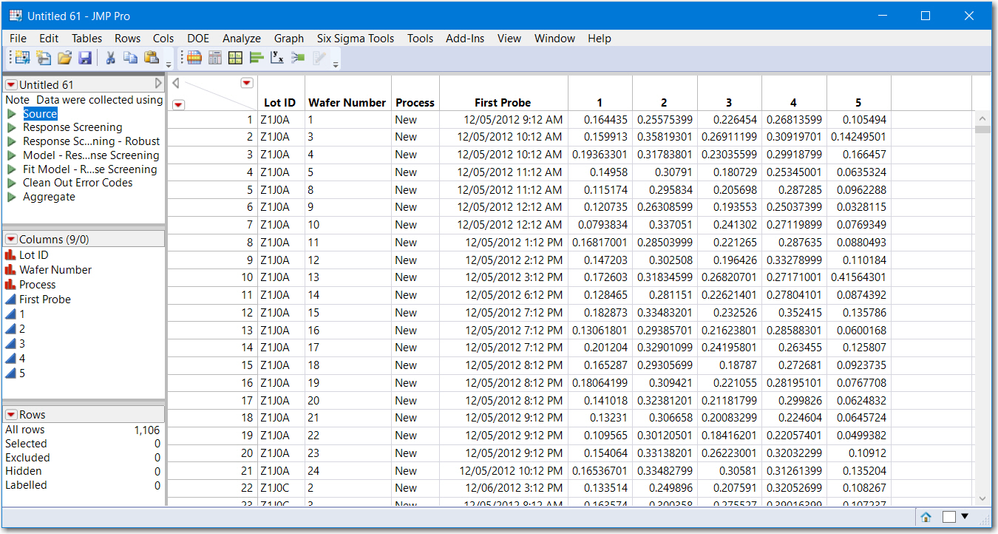Open the Columns (9/0) red triangle menu
Viewport: 998px width, 534px height.
(11, 239)
